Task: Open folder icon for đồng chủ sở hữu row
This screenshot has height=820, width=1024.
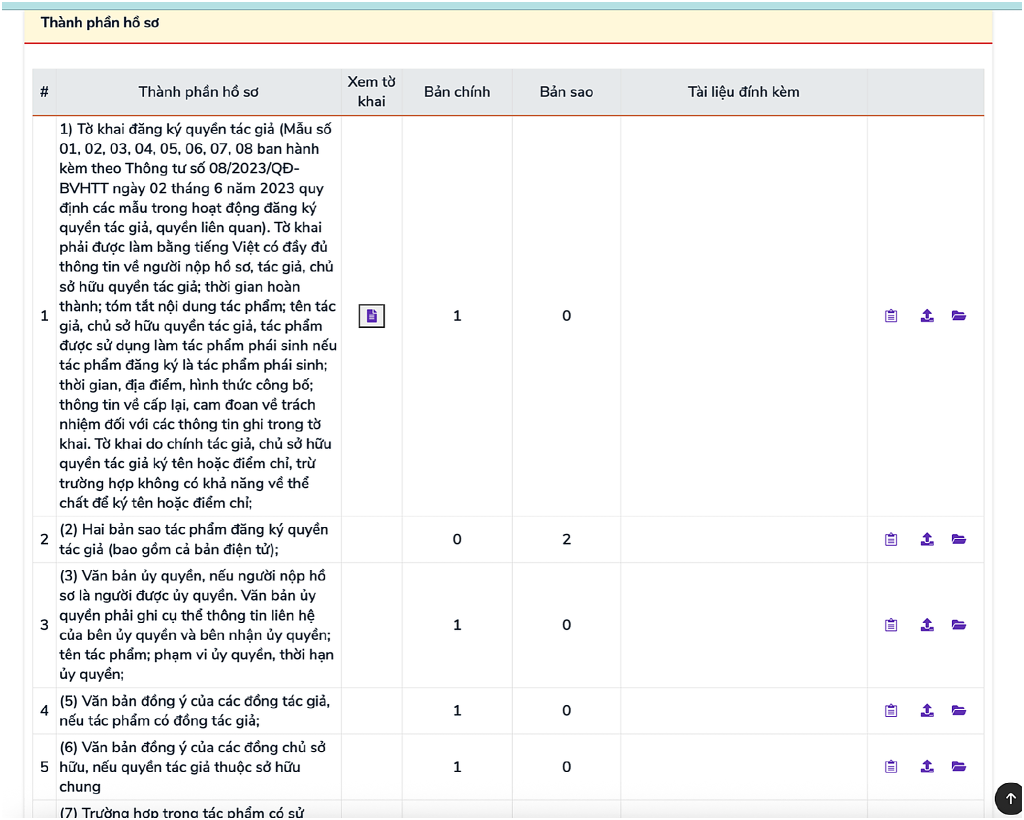Action: 959,766
